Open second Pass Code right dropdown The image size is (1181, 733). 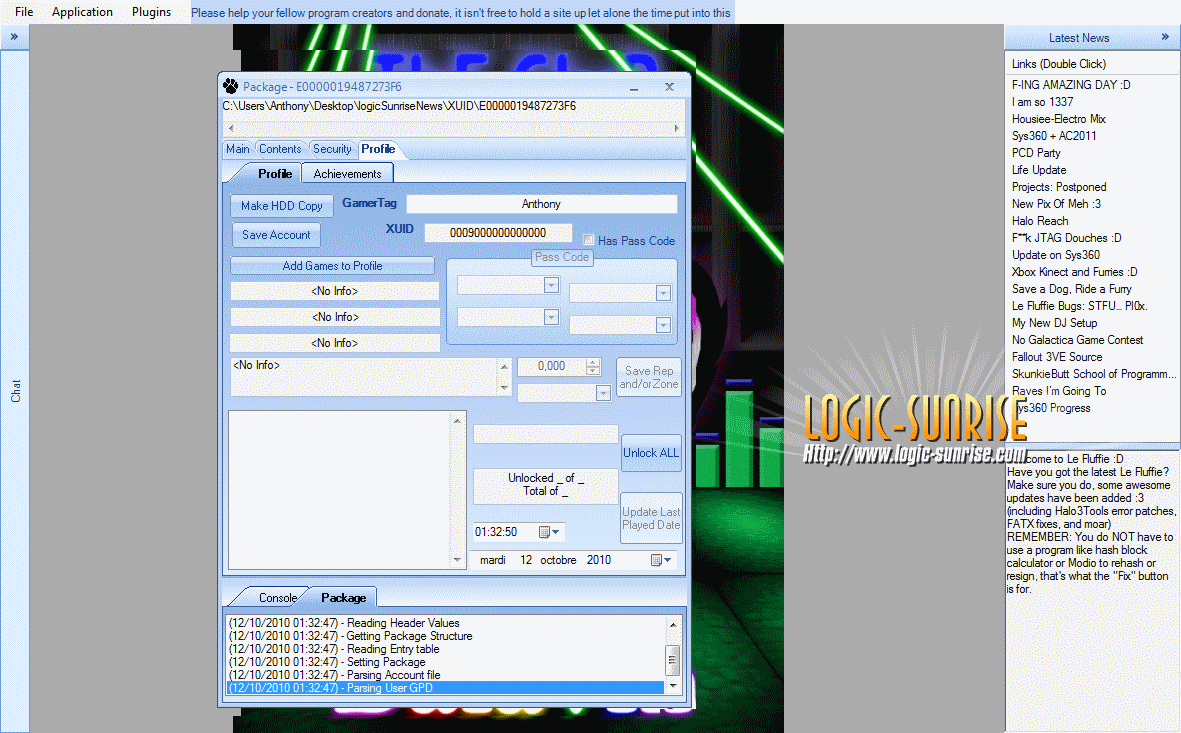663,325
